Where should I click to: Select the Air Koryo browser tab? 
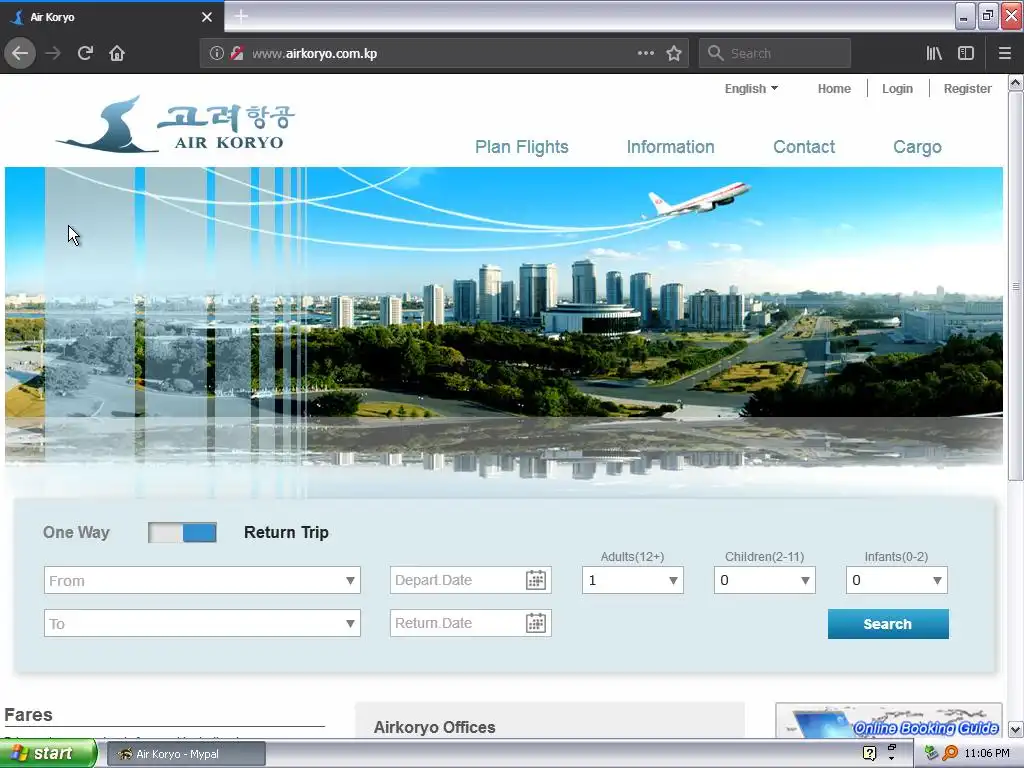click(112, 17)
